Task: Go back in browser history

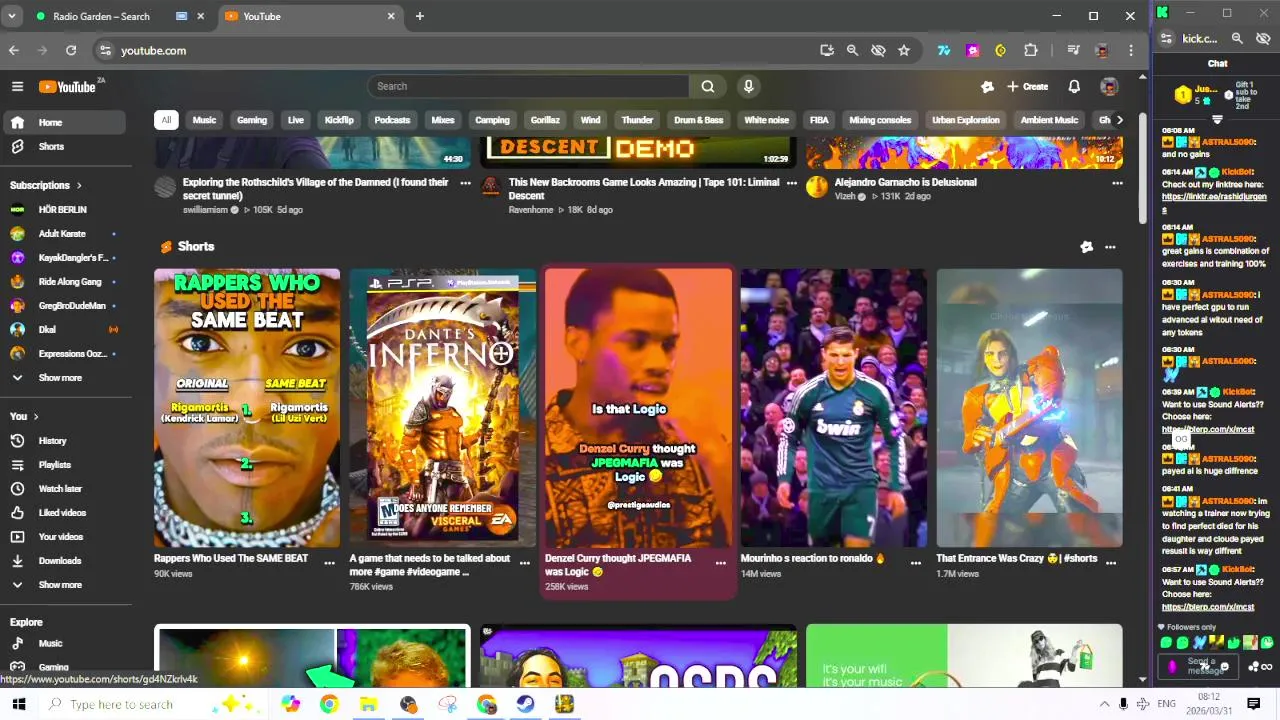Action: pos(14,50)
